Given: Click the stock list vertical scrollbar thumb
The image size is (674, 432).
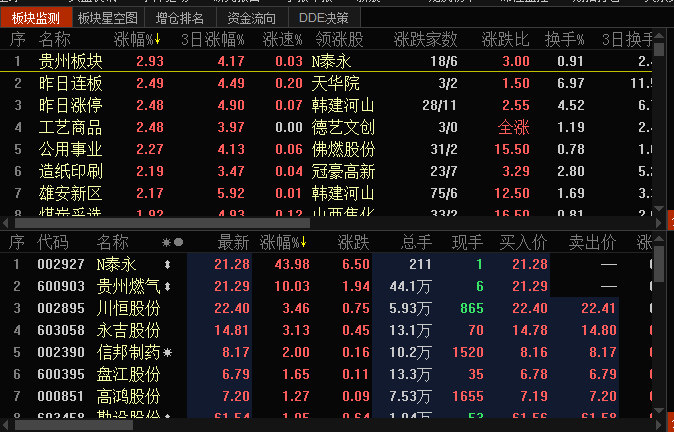Looking at the screenshot, I should click(x=659, y=263).
